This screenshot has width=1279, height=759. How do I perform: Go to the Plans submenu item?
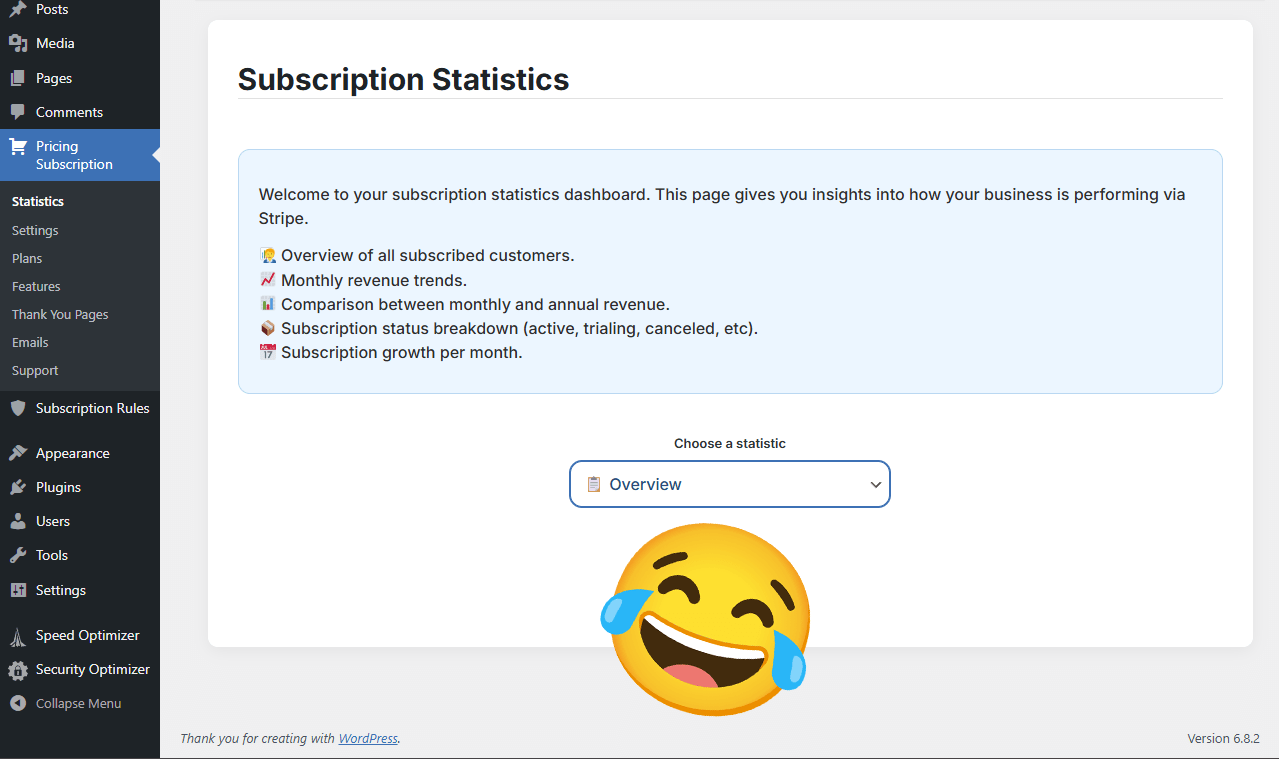(27, 258)
